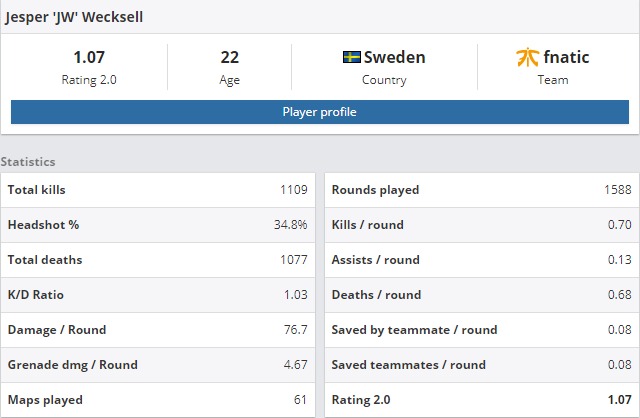This screenshot has width=640, height=418.
Task: Select the Total kills row
Action: point(158,190)
